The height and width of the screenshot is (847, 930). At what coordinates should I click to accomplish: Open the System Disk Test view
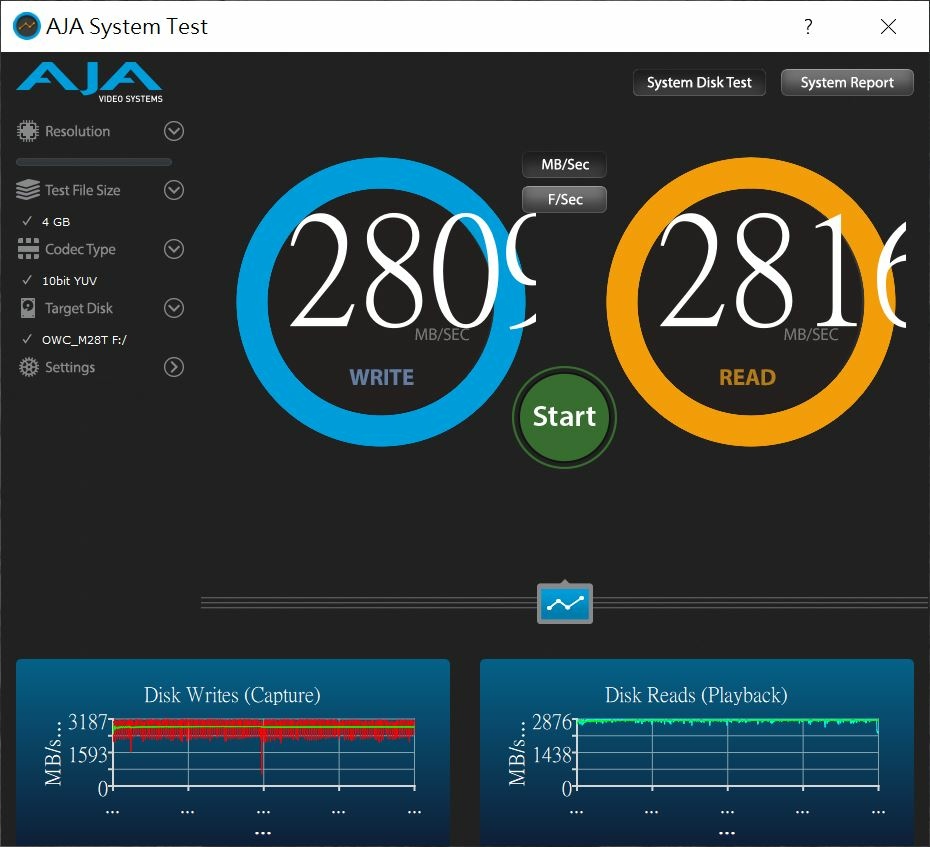click(699, 82)
